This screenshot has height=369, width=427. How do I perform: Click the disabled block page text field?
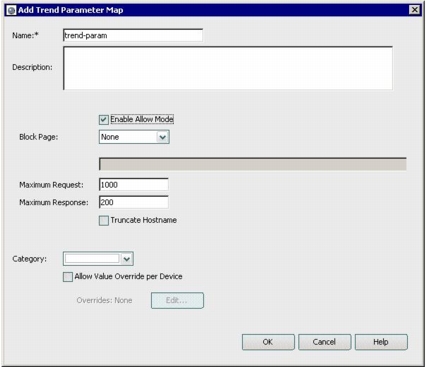coord(253,164)
